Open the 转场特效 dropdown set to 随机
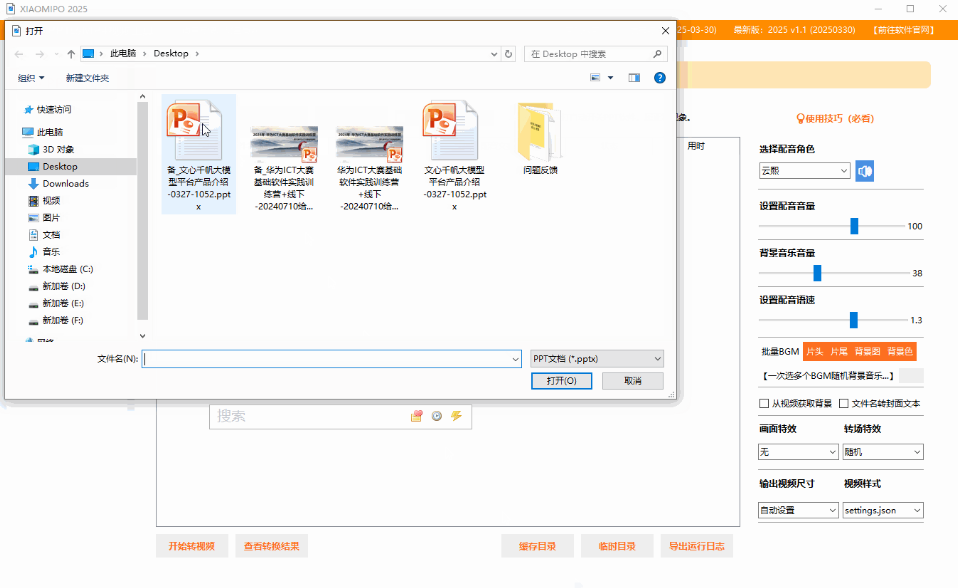Image resolution: width=958 pixels, height=588 pixels. tap(883, 452)
